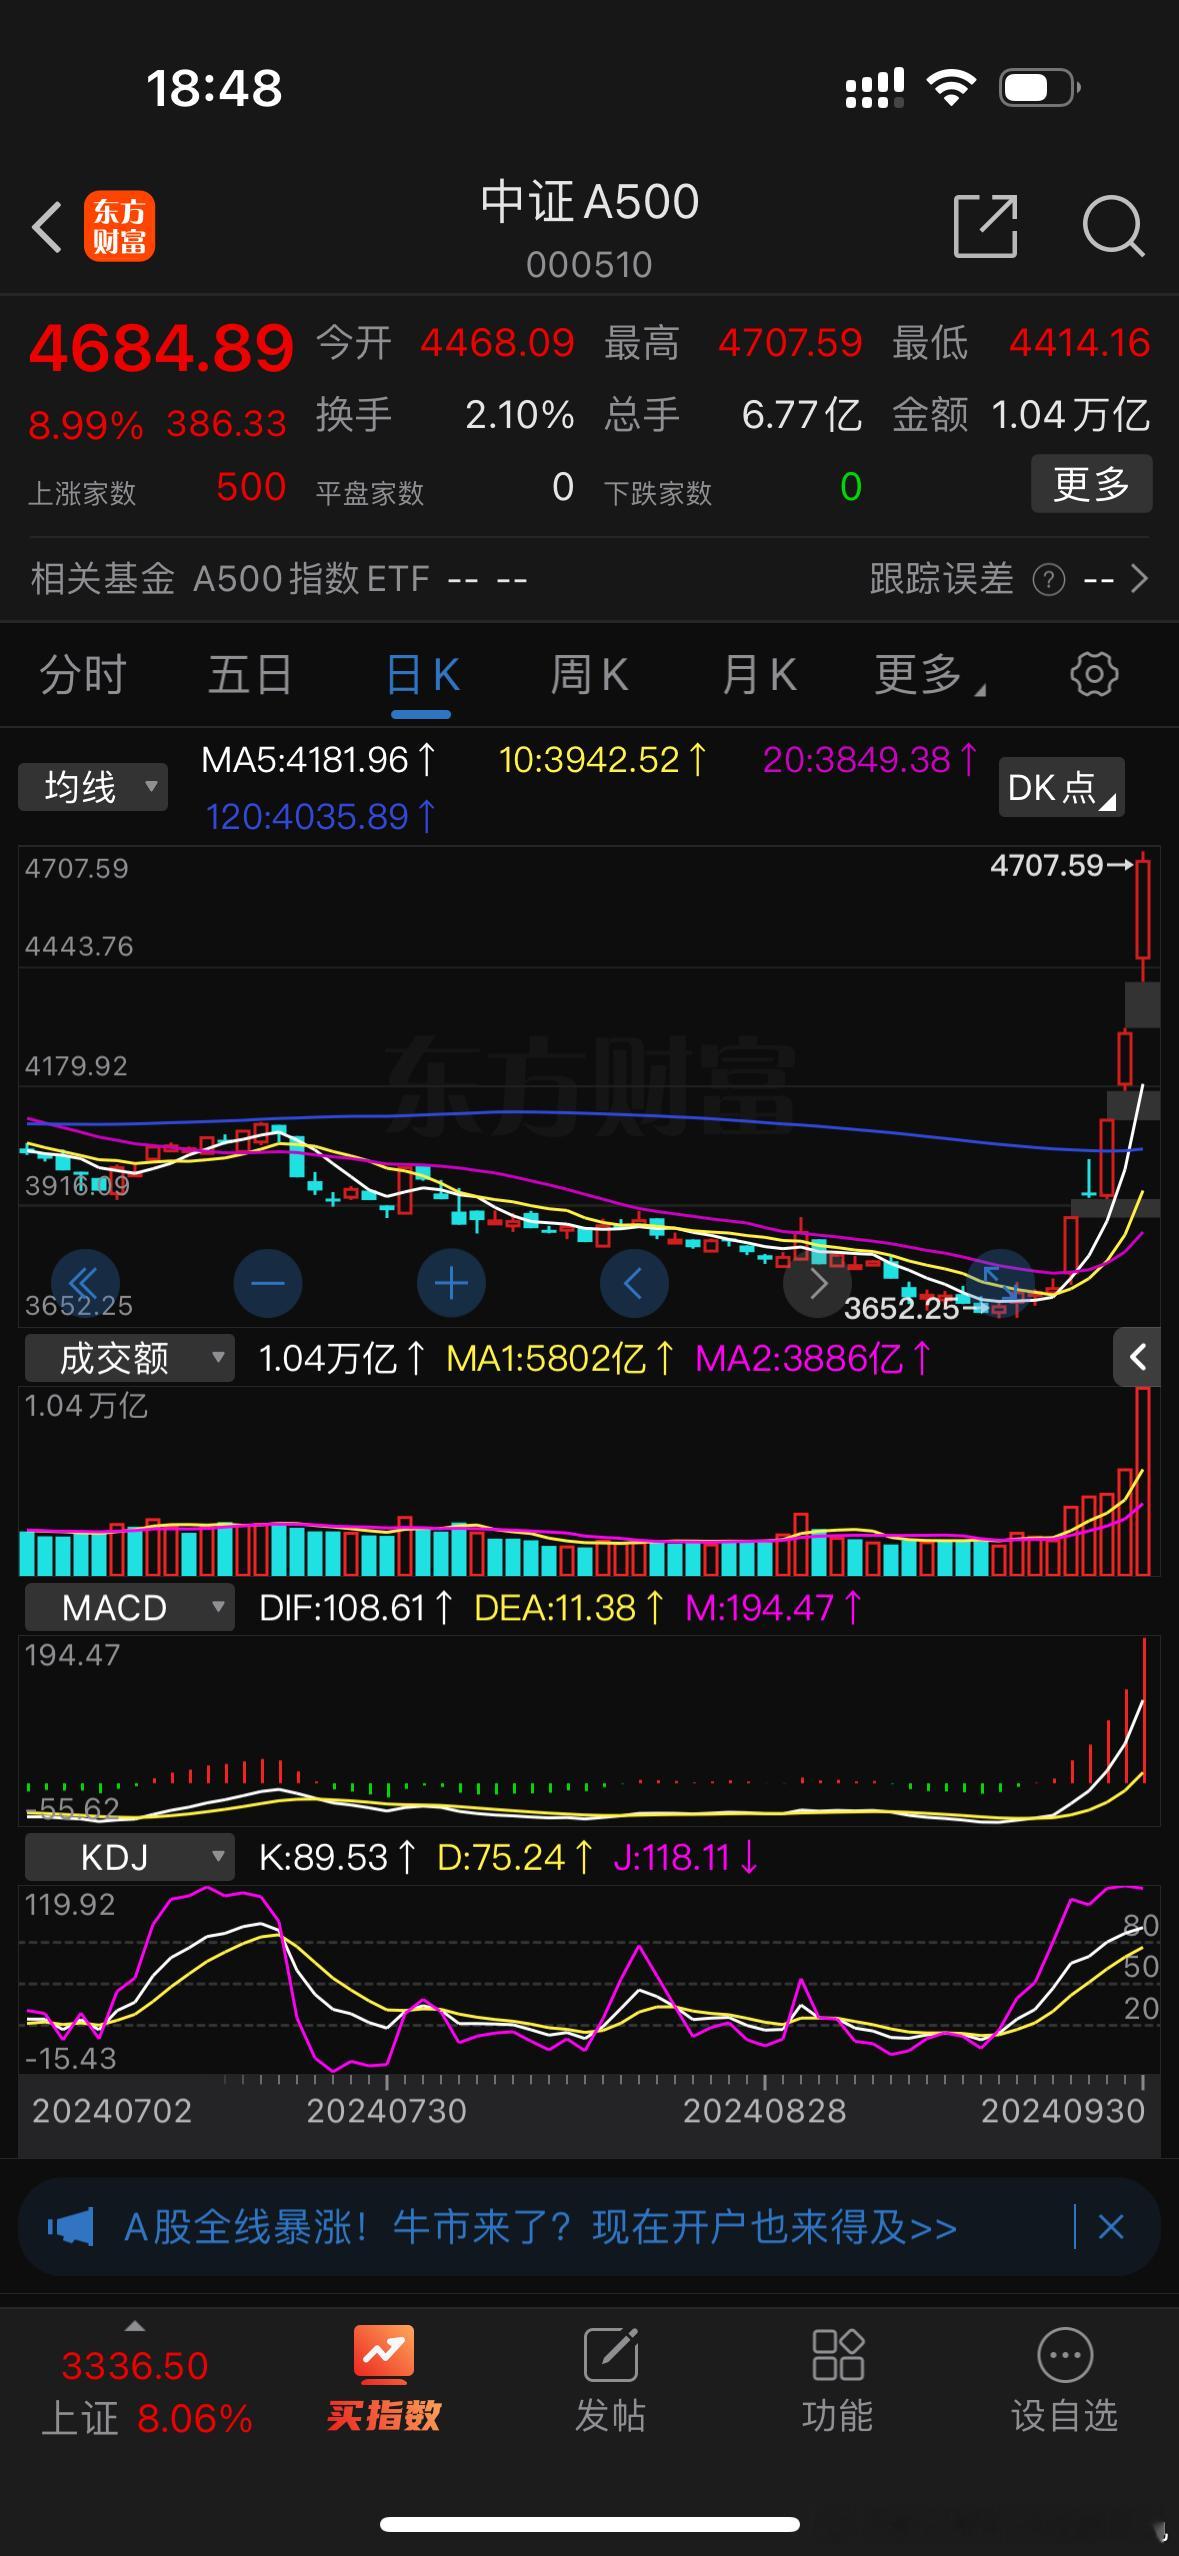Open the A股全线暴涨 promo link
Viewport: 1179px width, 2556px height.
coord(540,2227)
